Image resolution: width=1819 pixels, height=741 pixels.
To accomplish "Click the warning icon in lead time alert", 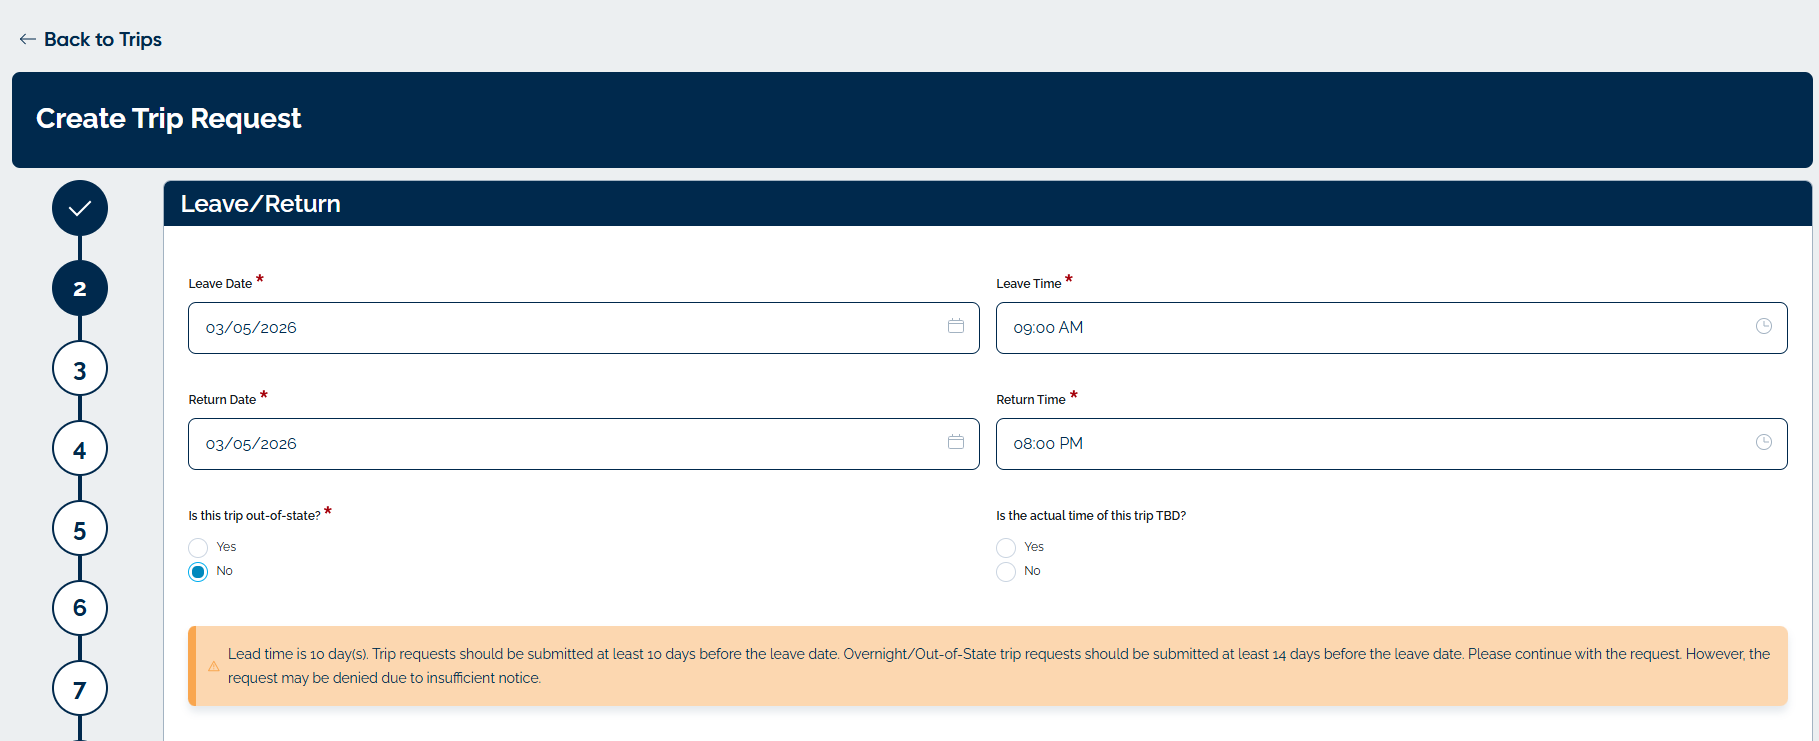I will click(213, 666).
